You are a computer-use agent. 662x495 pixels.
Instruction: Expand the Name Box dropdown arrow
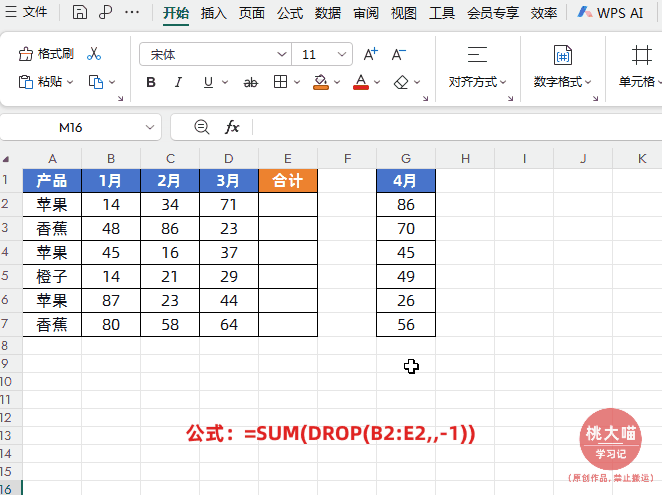click(x=149, y=127)
